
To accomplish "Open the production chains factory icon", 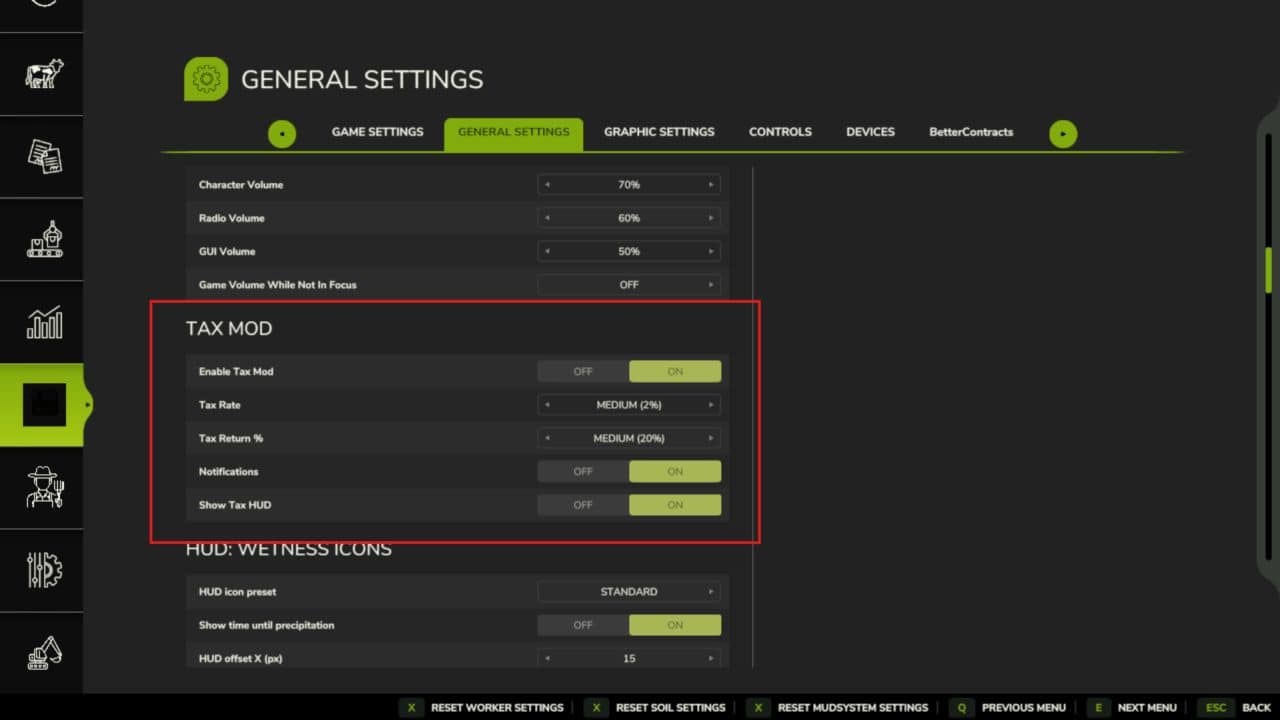I will pyautogui.click(x=42, y=239).
